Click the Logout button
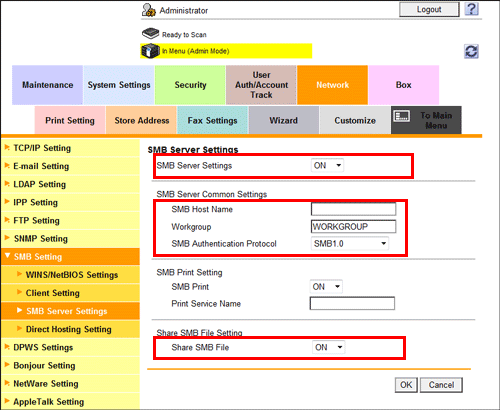Viewport: 500px width, 410px height. (429, 9)
